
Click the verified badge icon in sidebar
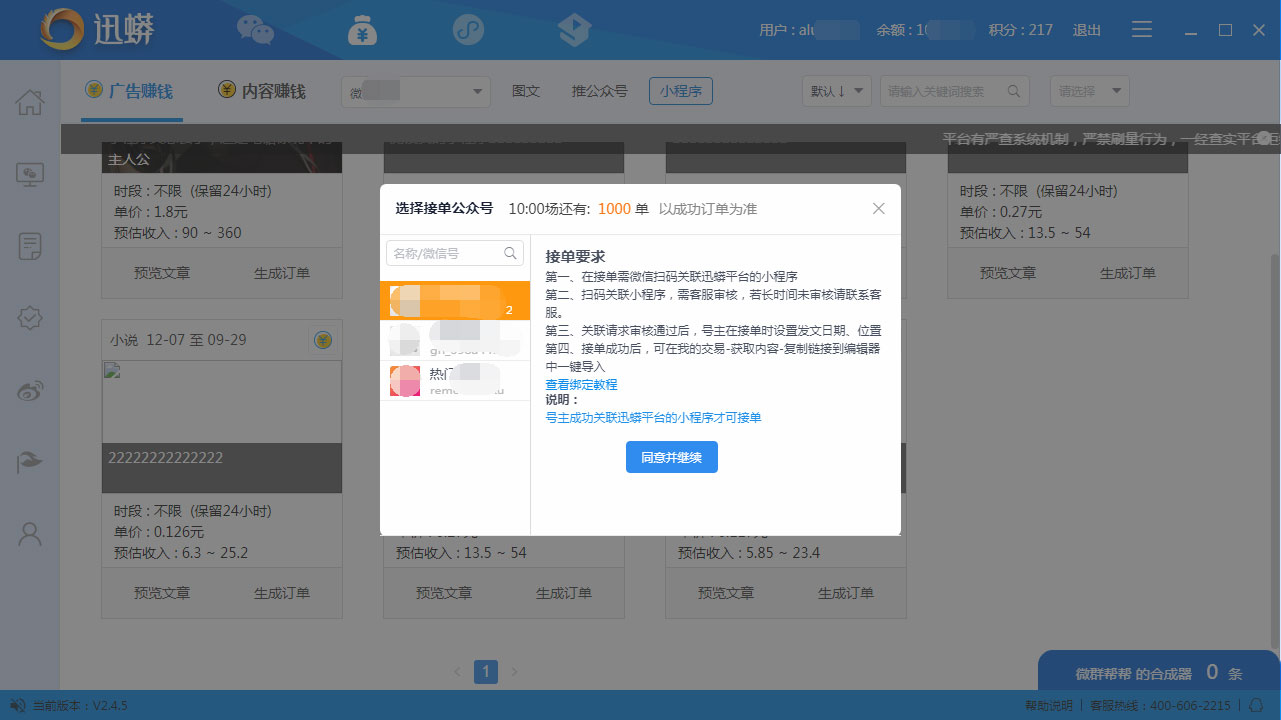point(30,318)
